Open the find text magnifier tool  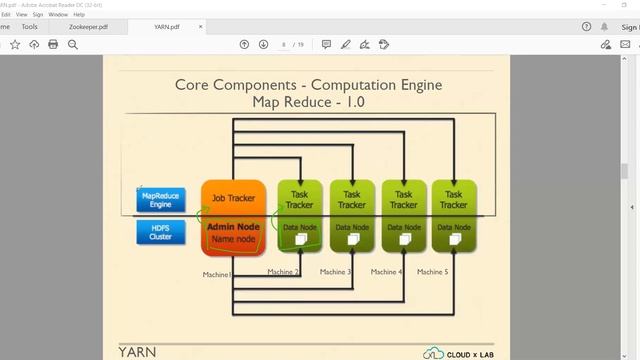point(73,44)
